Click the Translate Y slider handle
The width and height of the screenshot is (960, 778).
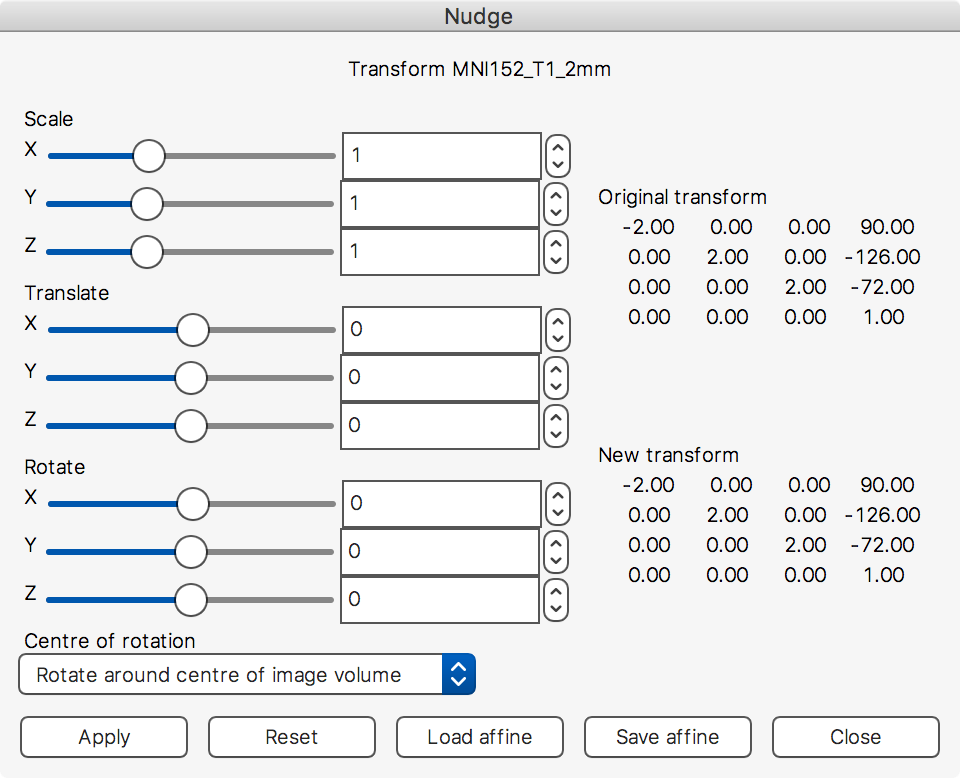click(x=190, y=378)
